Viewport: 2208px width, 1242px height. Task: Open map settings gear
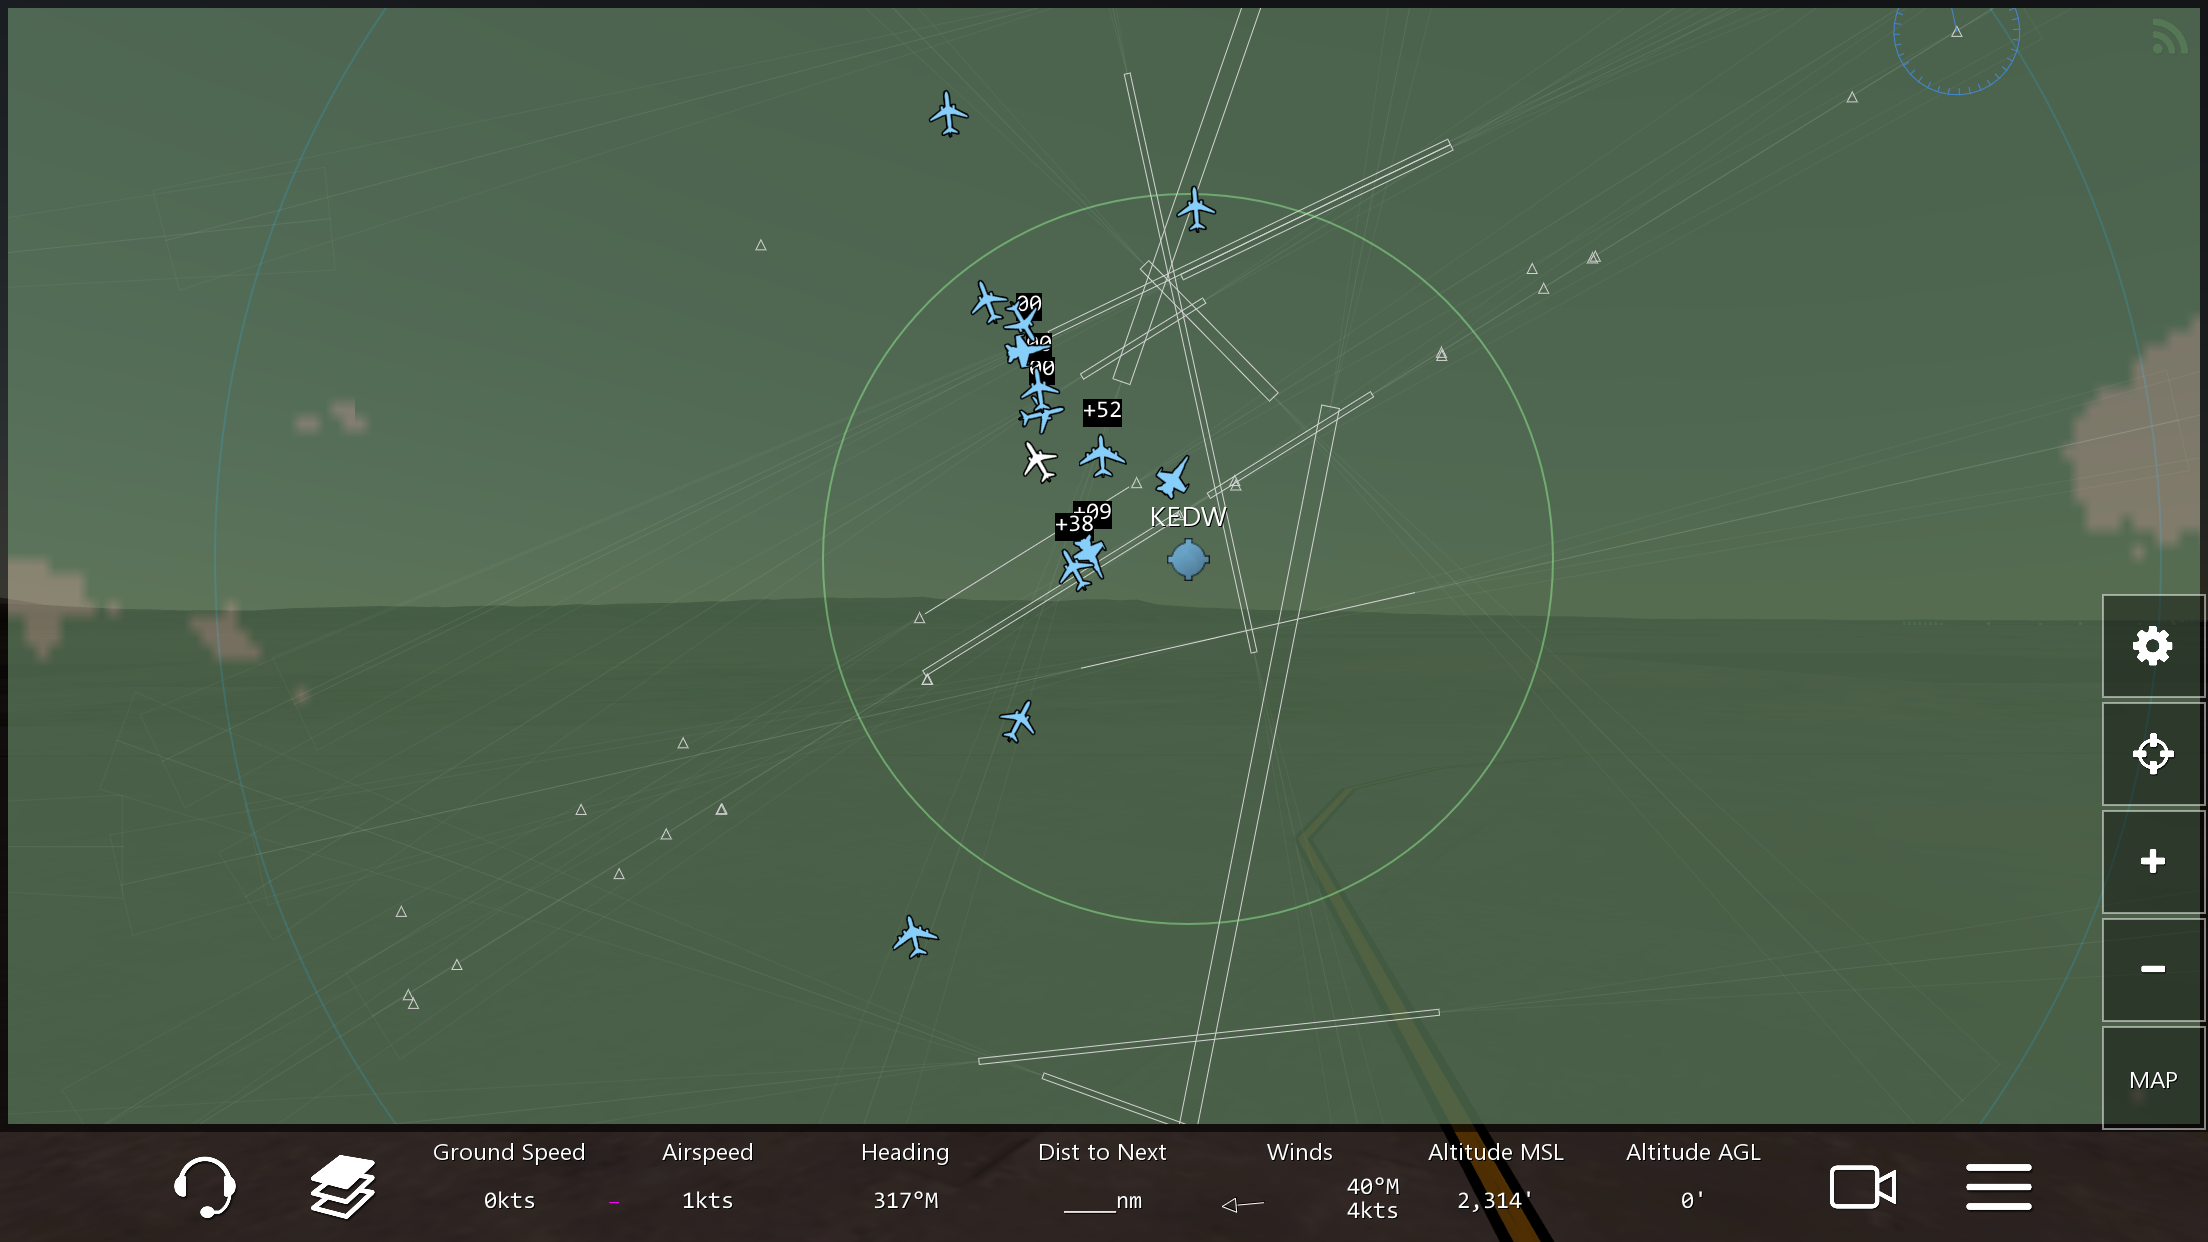tap(2152, 647)
